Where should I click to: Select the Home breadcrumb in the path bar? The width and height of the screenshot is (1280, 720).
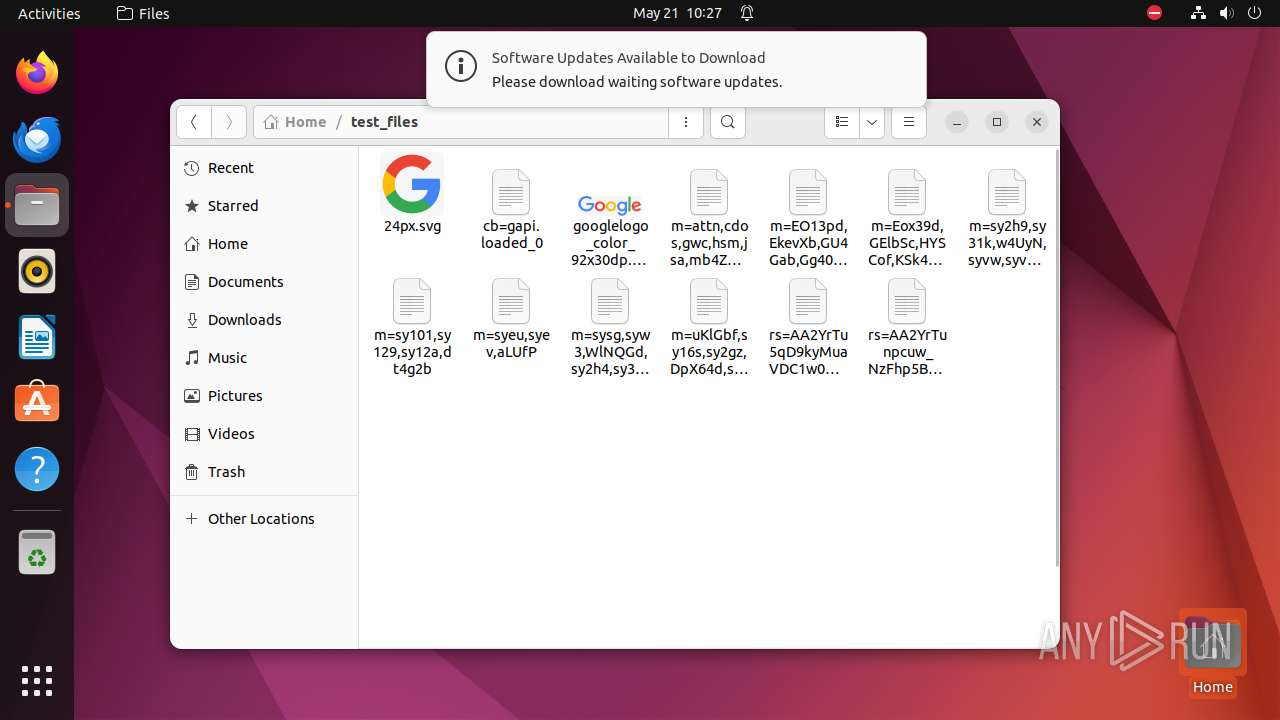(295, 122)
